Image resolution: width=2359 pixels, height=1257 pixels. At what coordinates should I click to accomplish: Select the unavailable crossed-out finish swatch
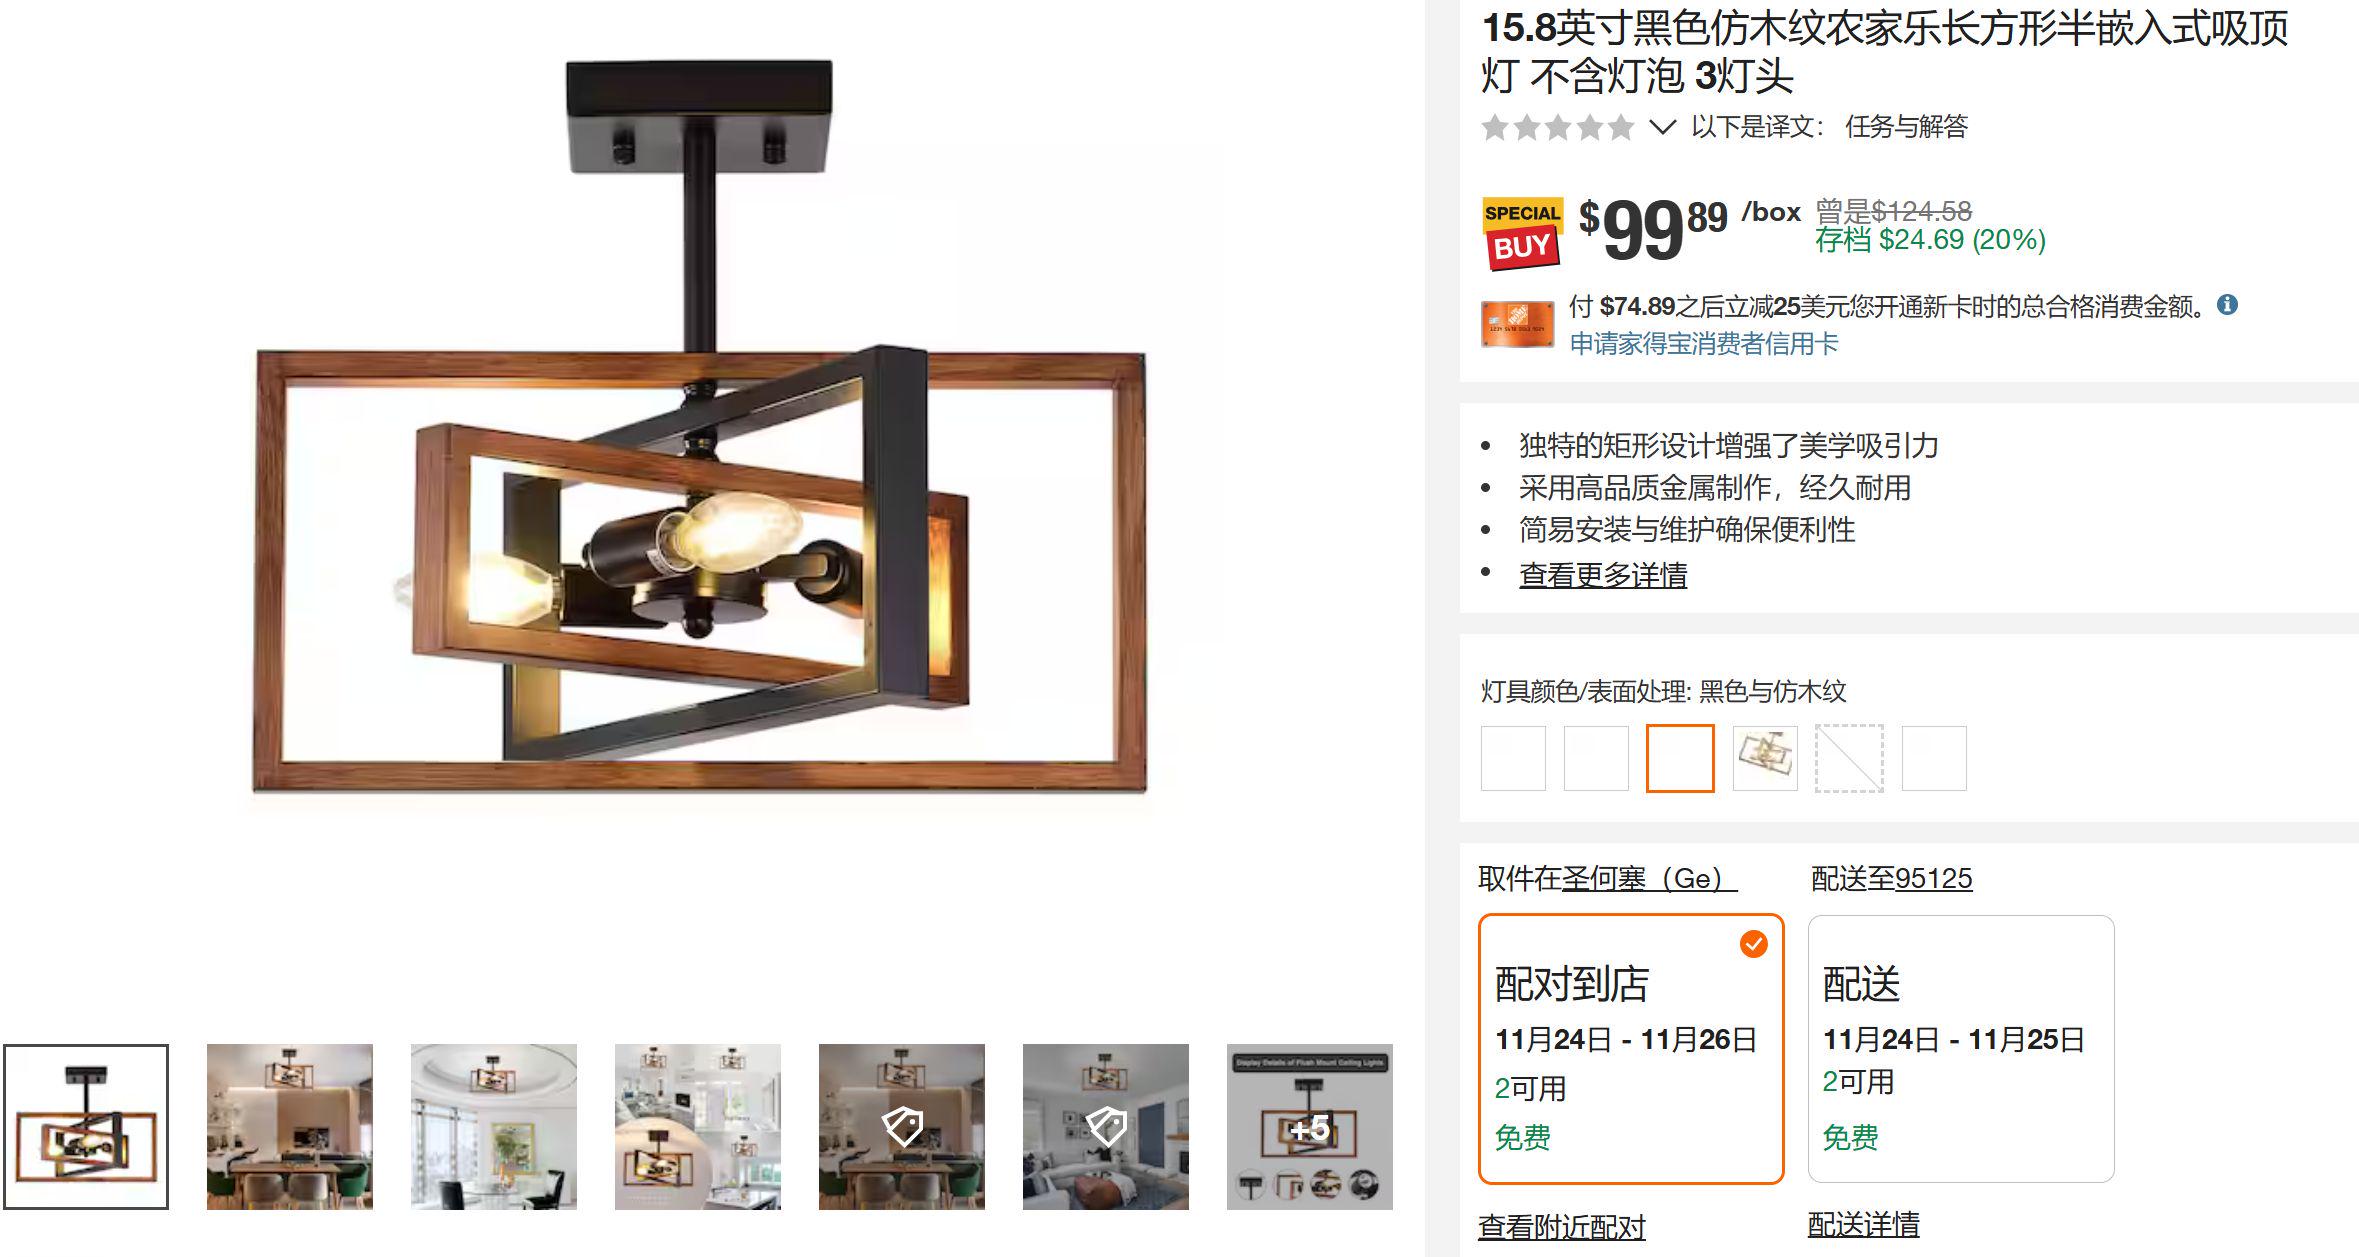tap(1849, 758)
